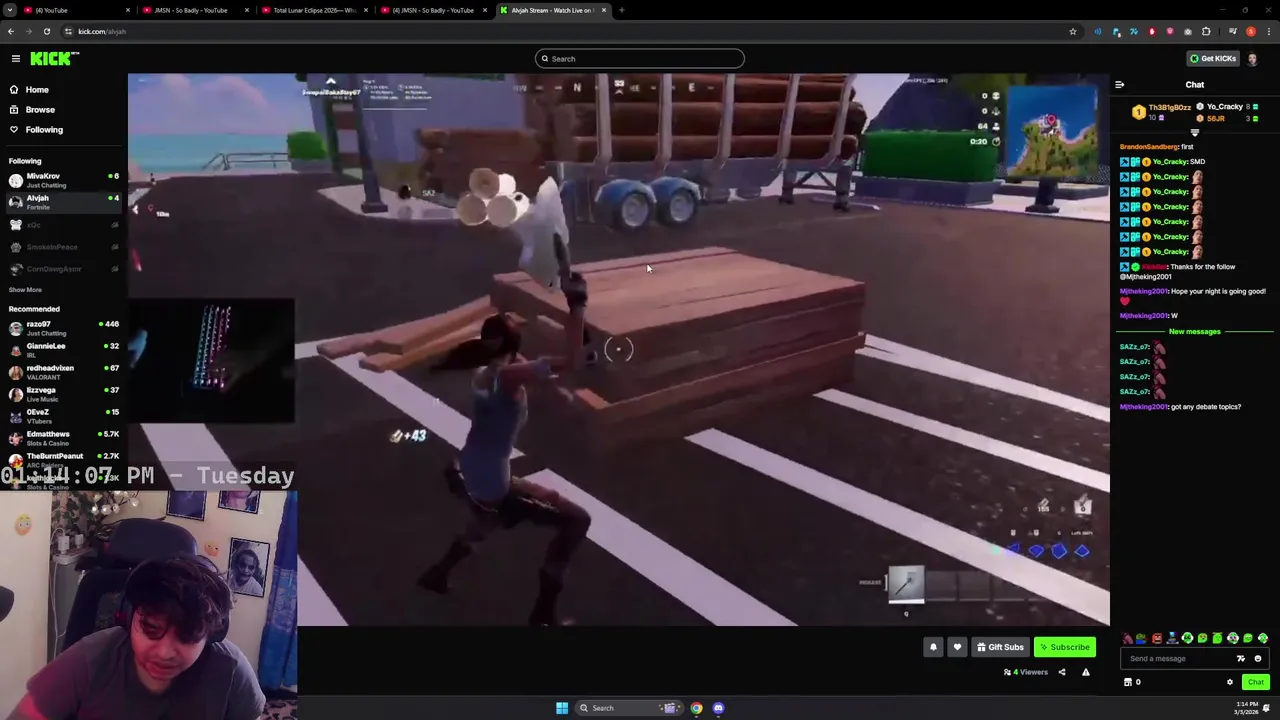Open the Windows Start menu
Screen dimensions: 1280x720
pos(562,708)
